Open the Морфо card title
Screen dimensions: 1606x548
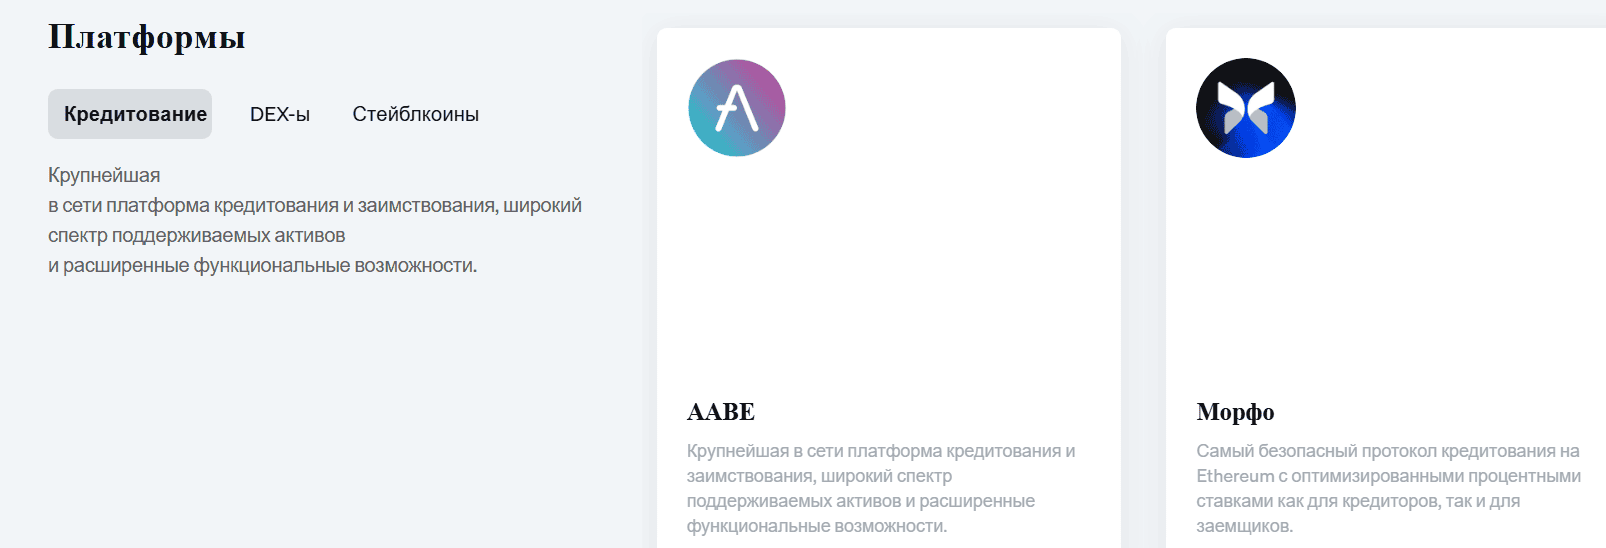tap(1235, 412)
